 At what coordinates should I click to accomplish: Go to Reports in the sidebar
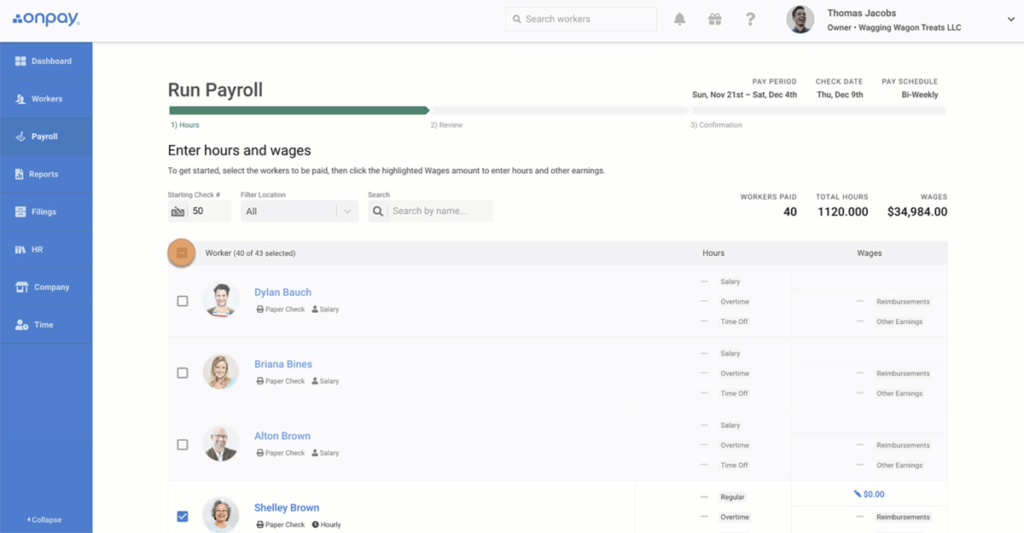click(43, 174)
